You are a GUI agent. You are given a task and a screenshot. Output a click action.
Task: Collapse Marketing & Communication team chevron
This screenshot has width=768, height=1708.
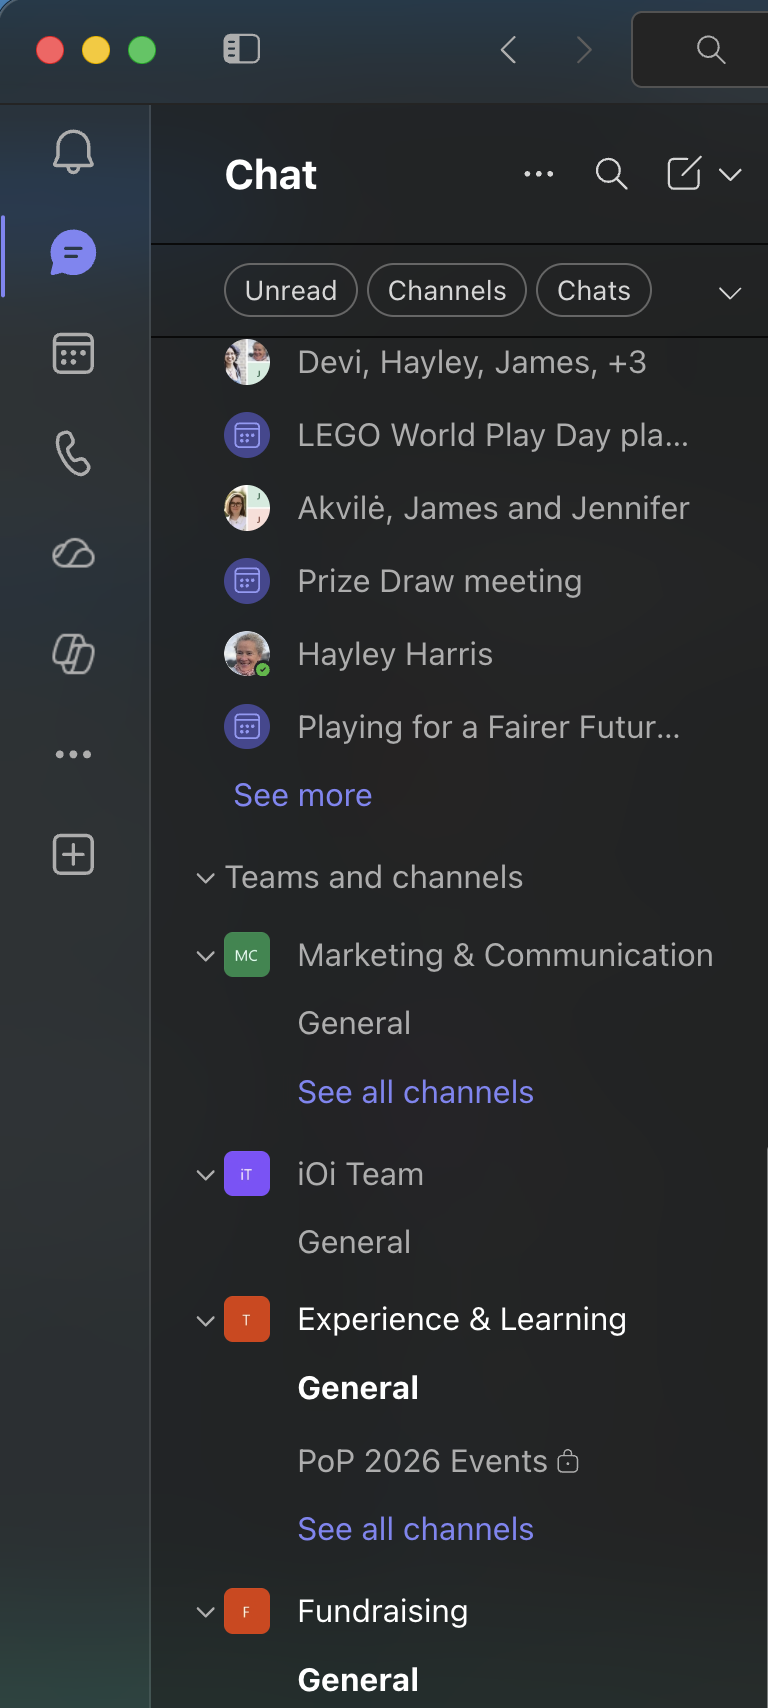pyautogui.click(x=205, y=956)
